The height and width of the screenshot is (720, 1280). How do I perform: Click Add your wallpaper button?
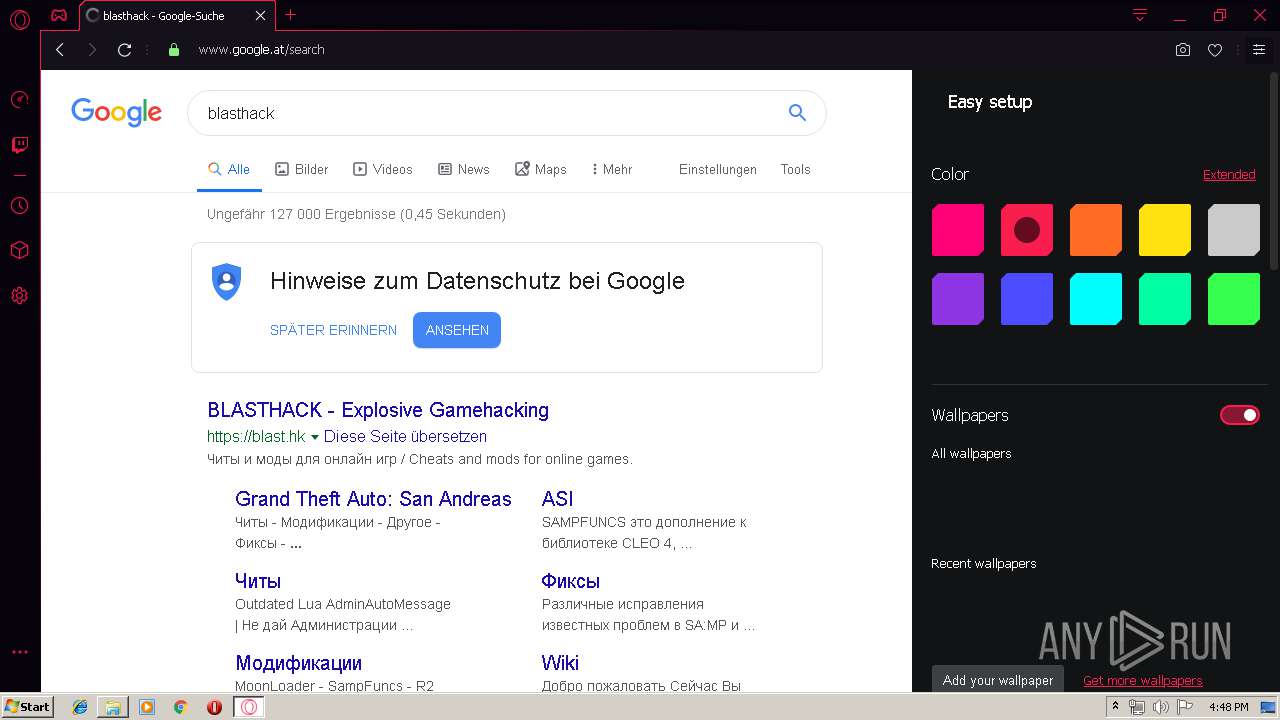click(x=997, y=680)
